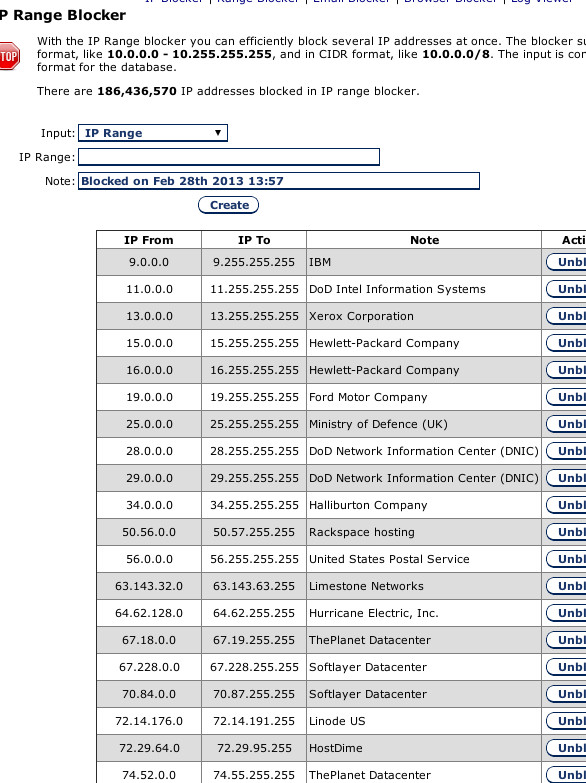
Task: Unblock the Ministry of Defence (UK) range
Action: point(566,424)
